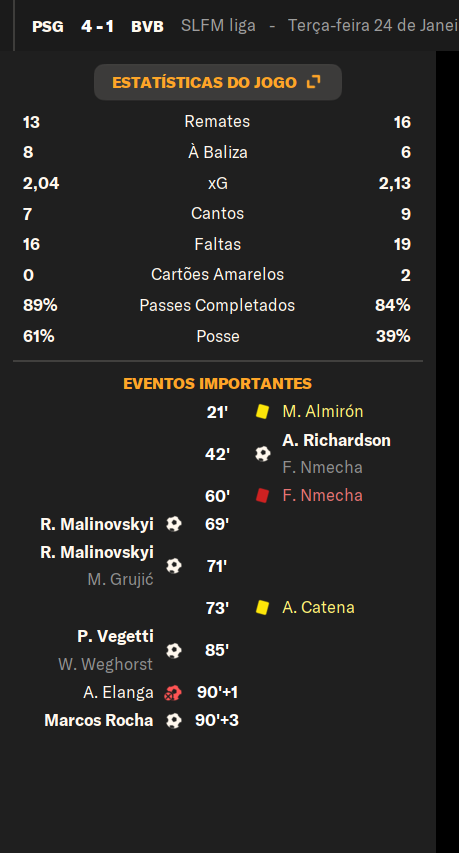459x853 pixels.
Task: Select assist provider W. Weghorst
Action: [x=106, y=664]
